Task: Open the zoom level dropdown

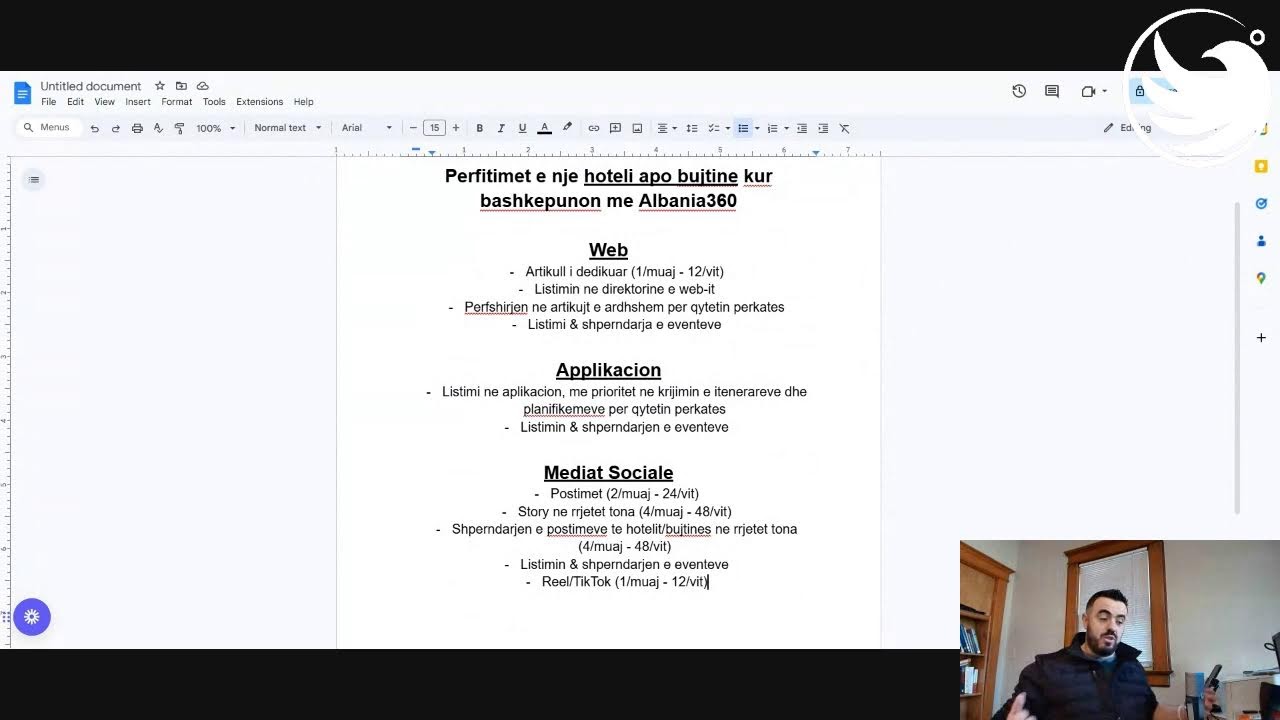Action: [215, 128]
